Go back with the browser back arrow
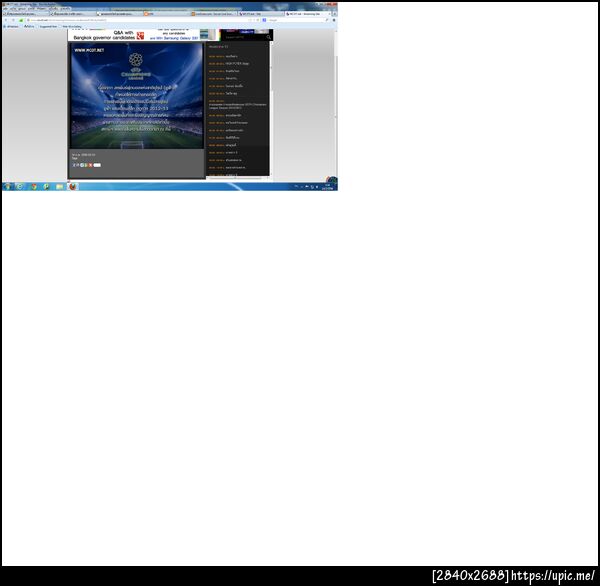Viewport: 600px width, 586px height. [x=6, y=20]
